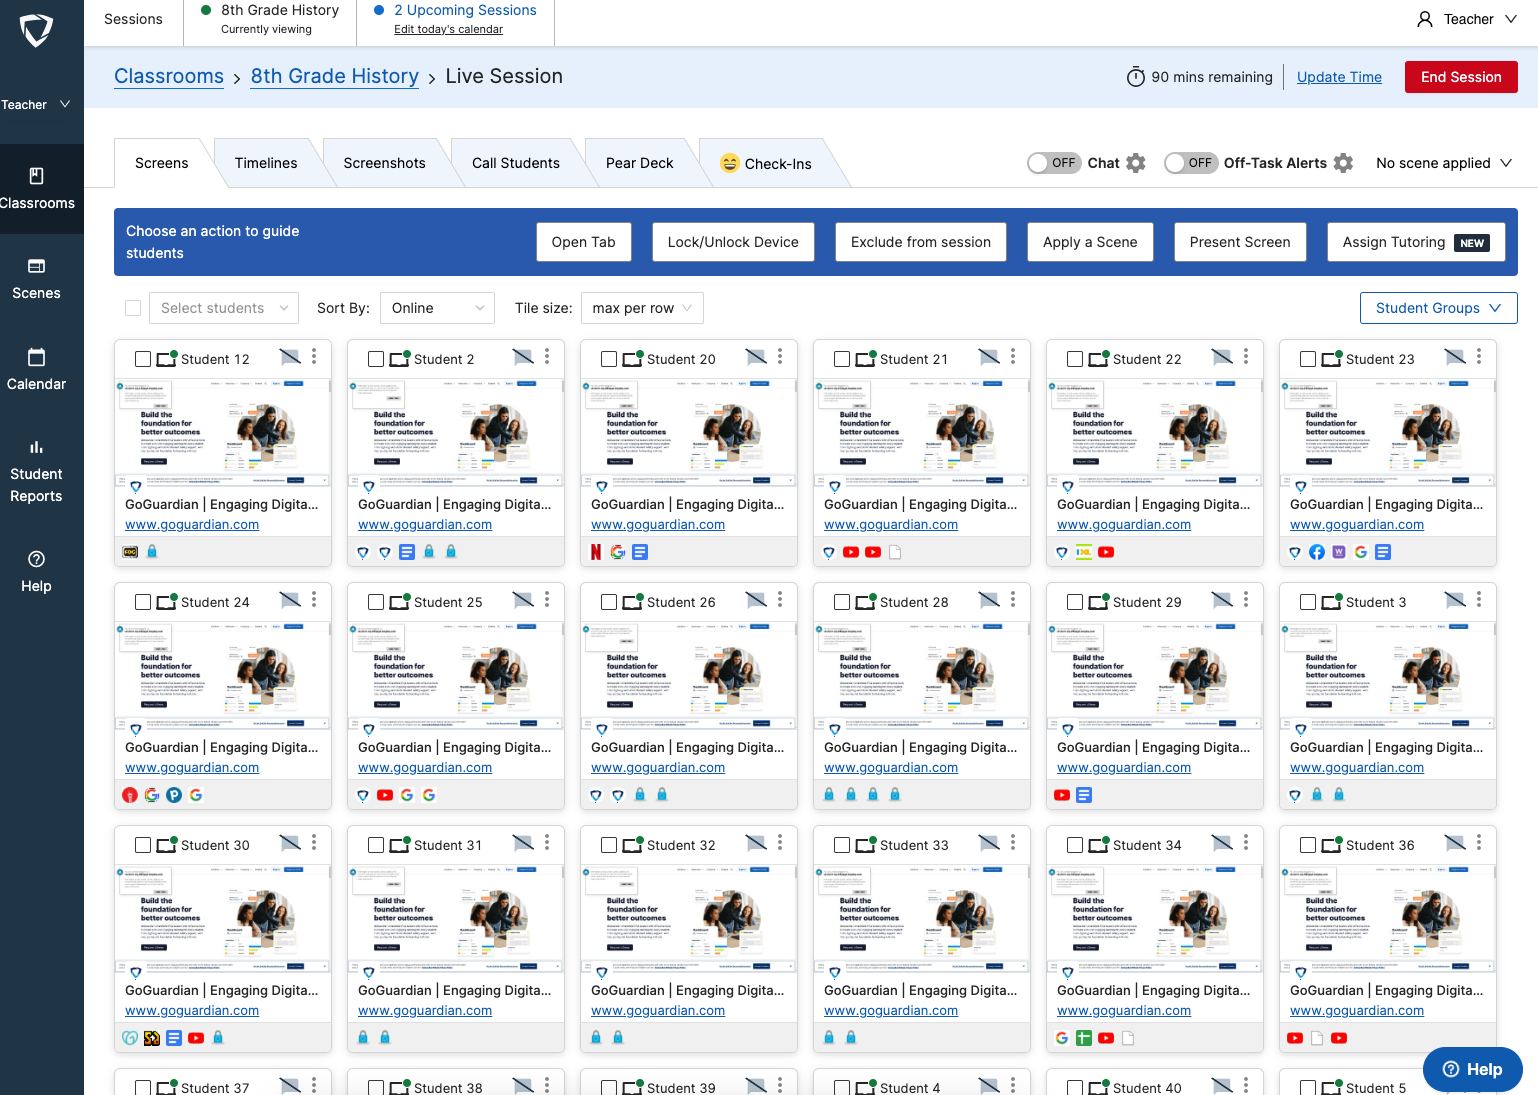Click the floating Help button
1538x1095 pixels.
tap(1473, 1069)
